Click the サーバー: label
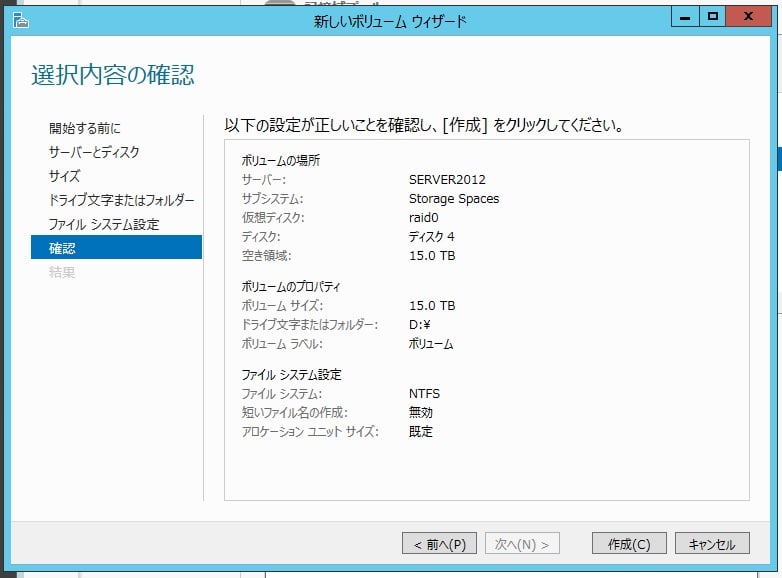The image size is (782, 578). pos(264,180)
